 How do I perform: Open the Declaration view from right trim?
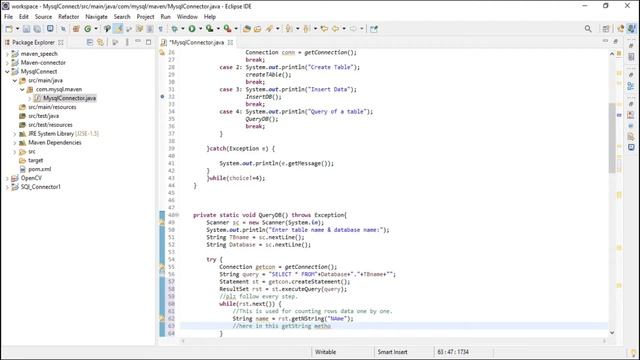pyautogui.click(x=631, y=136)
